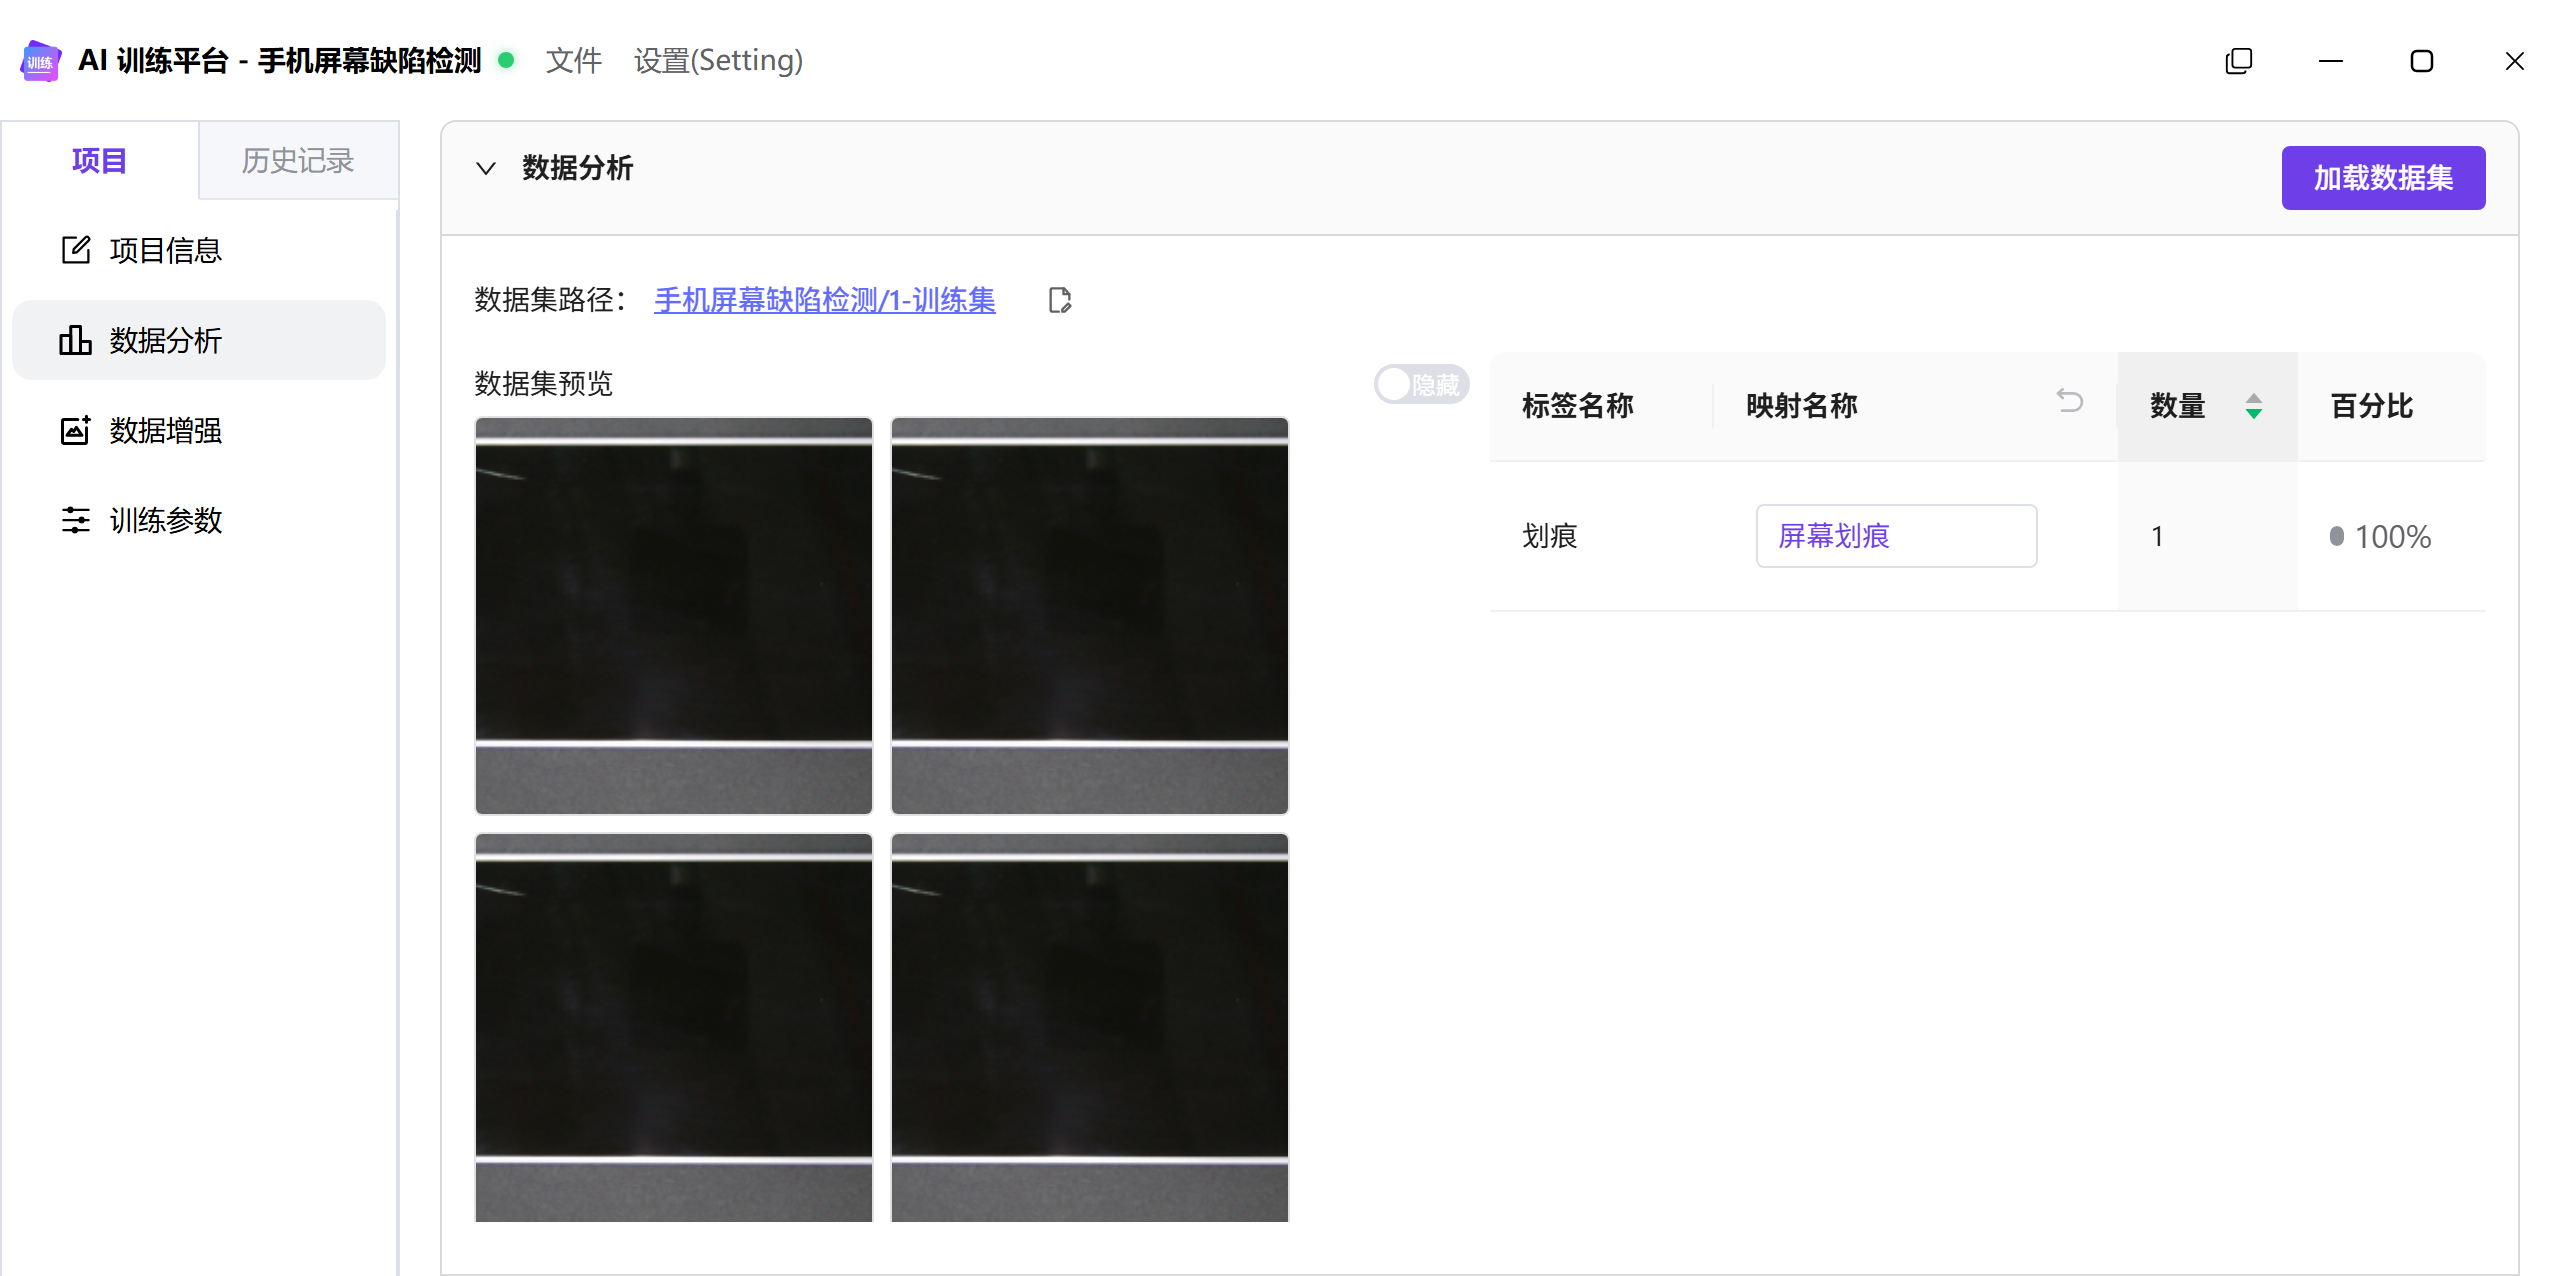Open the top-right dataset preview thumbnail
The height and width of the screenshot is (1276, 2560).
coord(1090,616)
